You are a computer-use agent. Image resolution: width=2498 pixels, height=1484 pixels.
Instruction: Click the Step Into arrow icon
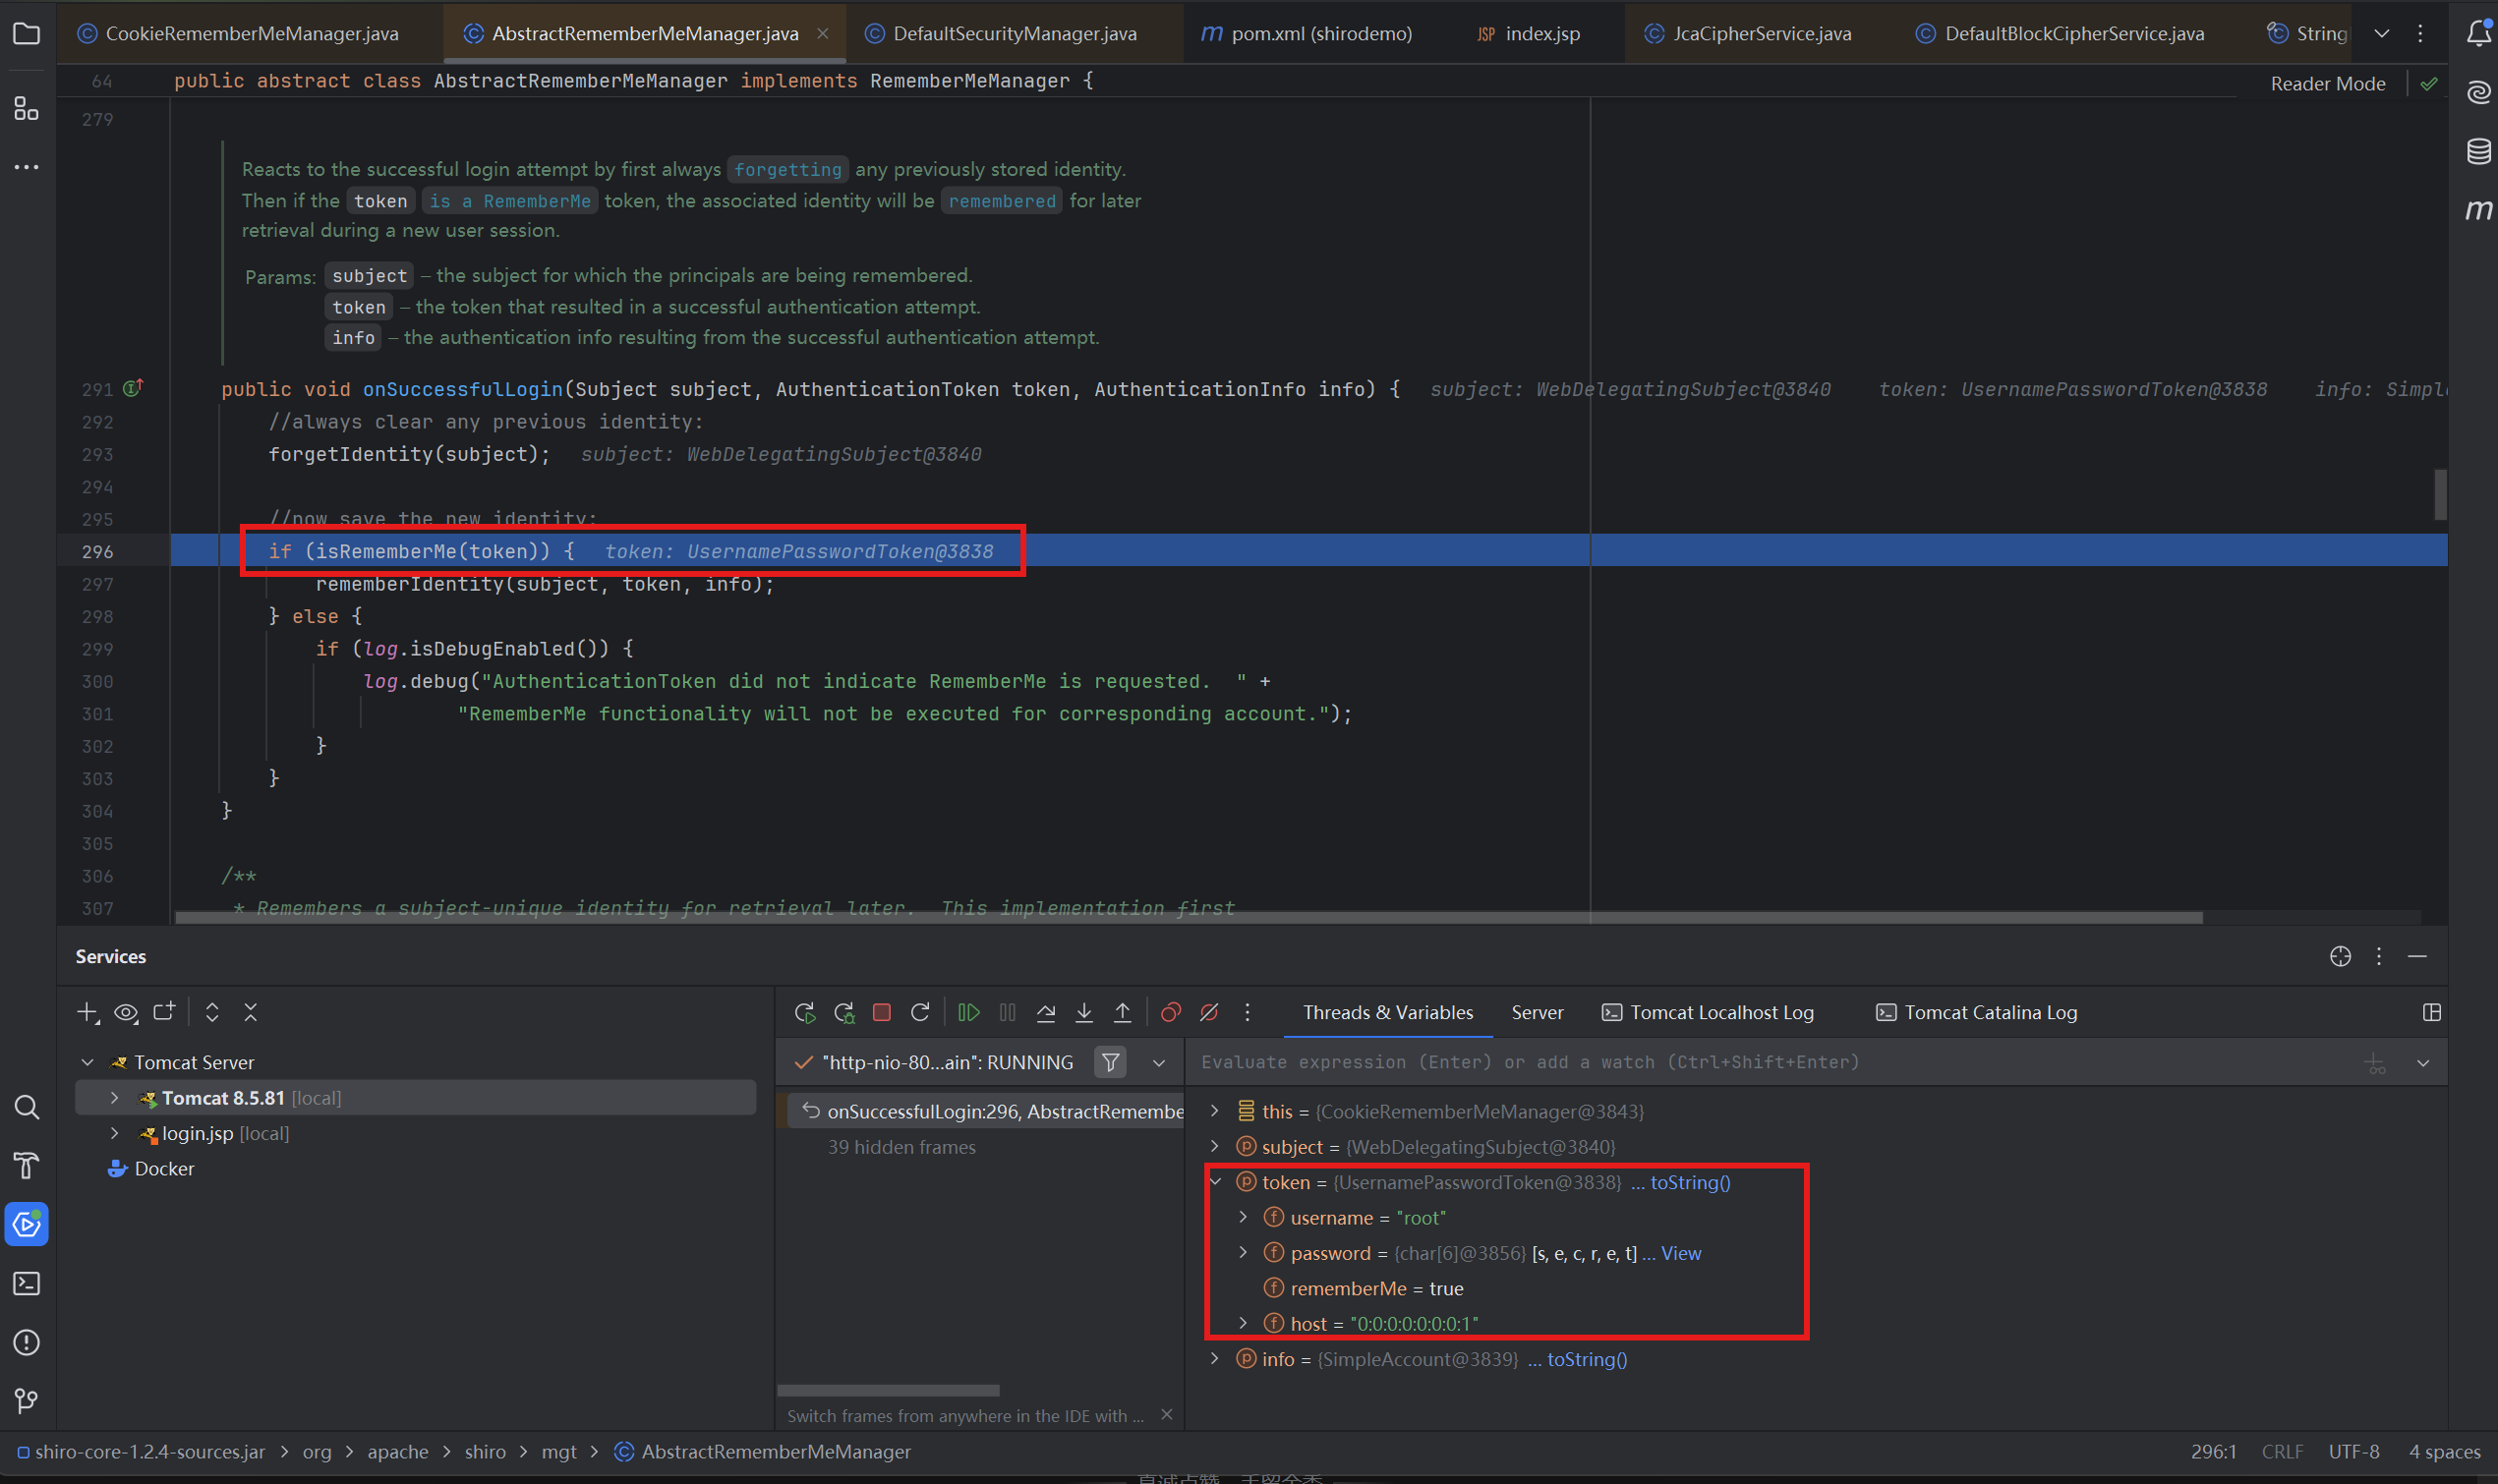coord(1084,1012)
